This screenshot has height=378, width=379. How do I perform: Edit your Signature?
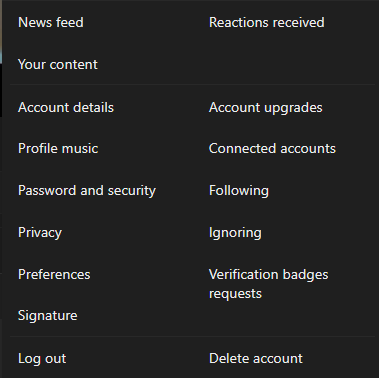coord(47,316)
